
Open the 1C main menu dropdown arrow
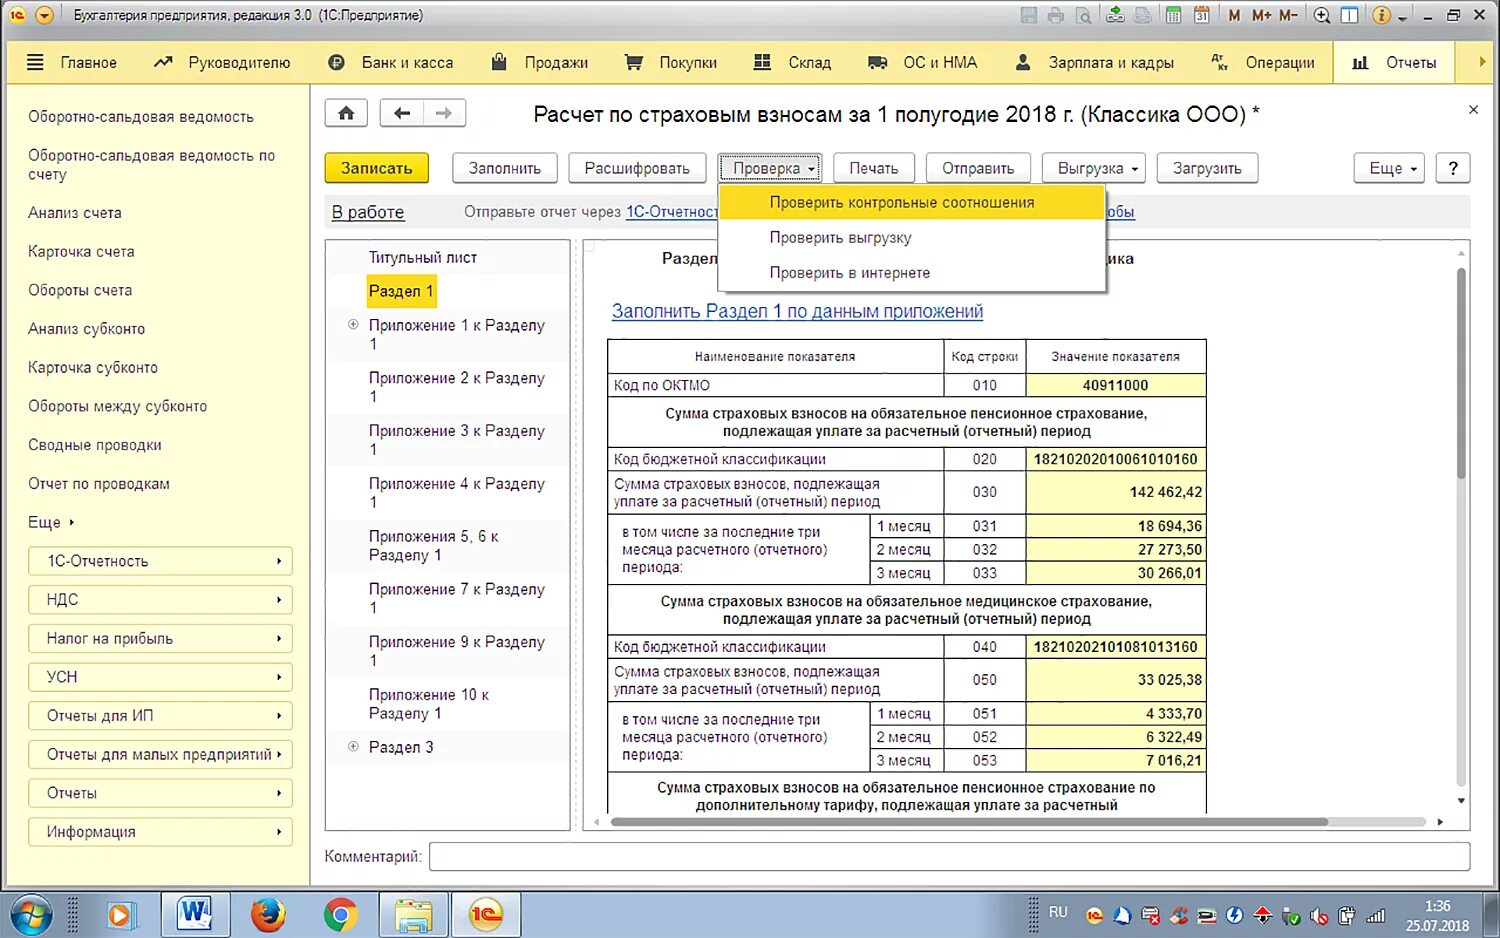pyautogui.click(x=44, y=16)
